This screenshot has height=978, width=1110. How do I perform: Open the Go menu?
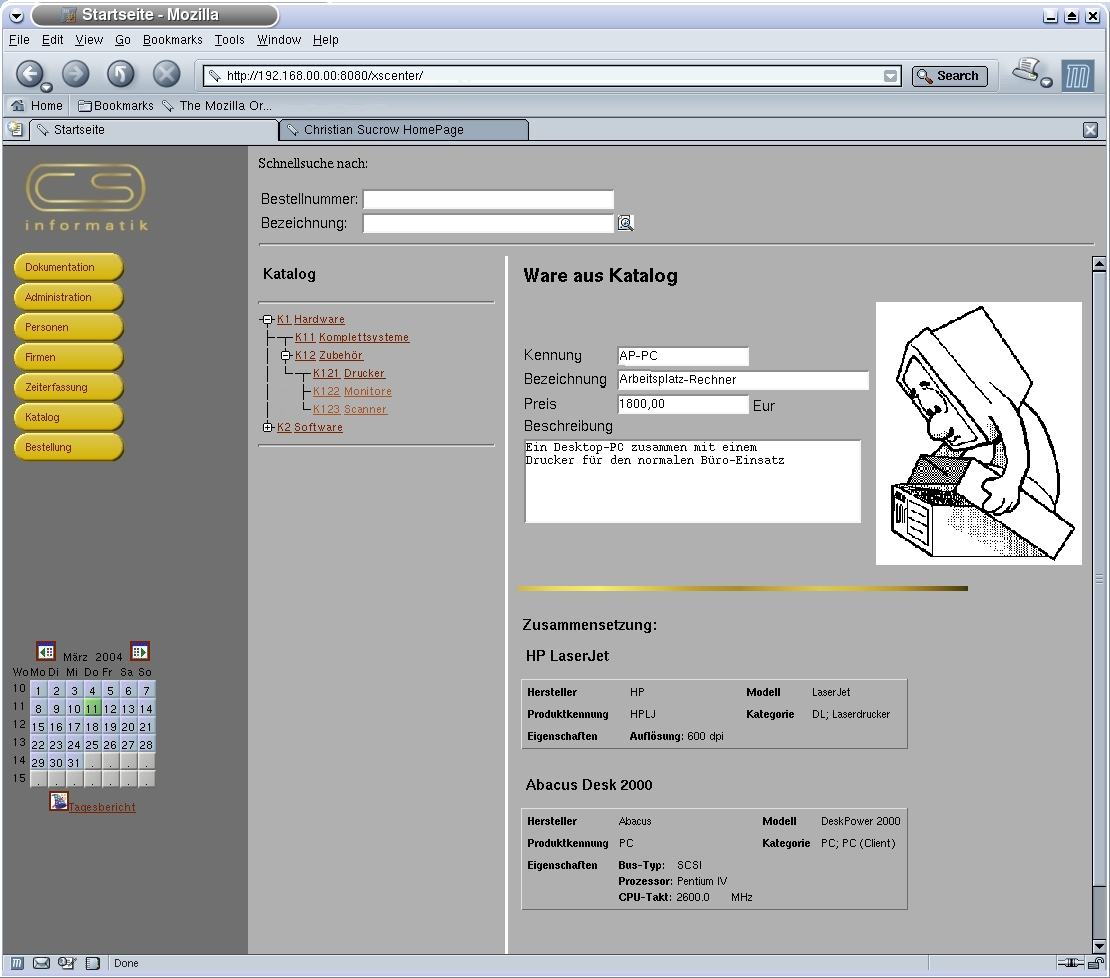(x=122, y=40)
